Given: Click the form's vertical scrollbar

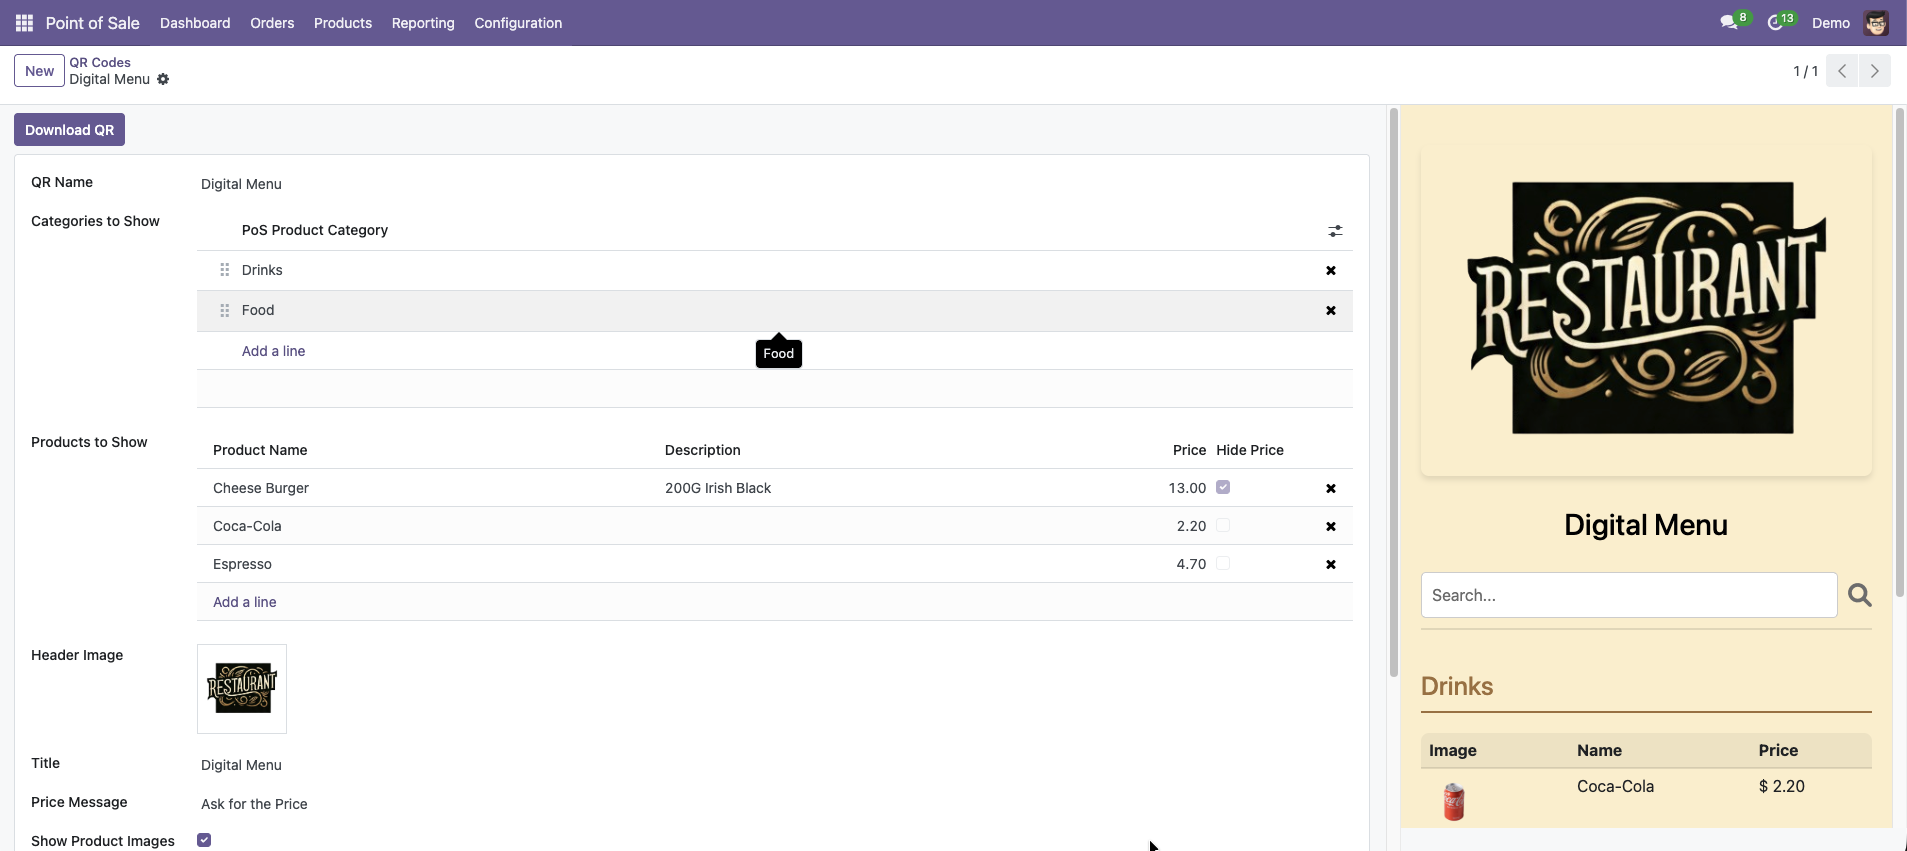Looking at the screenshot, I should pos(1393,392).
